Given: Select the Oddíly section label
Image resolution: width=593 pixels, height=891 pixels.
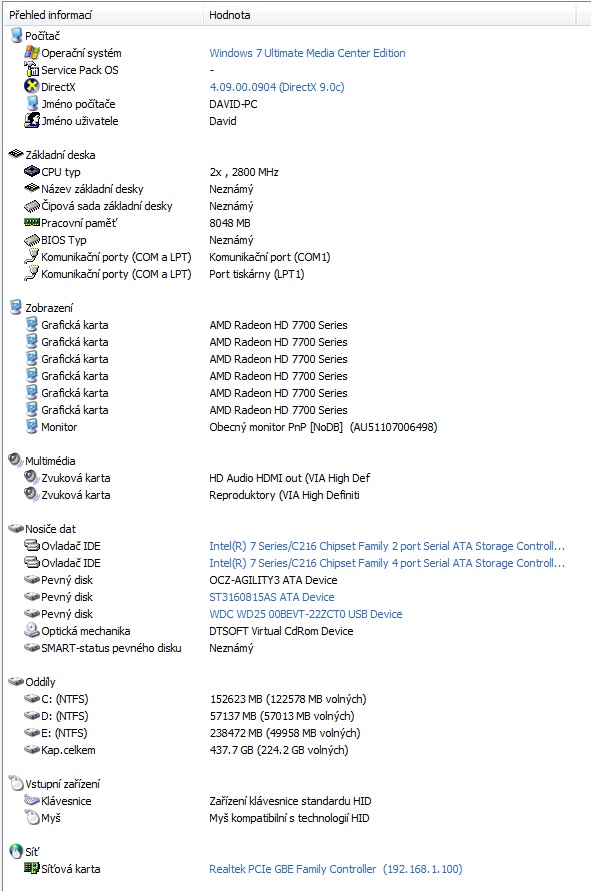Looking at the screenshot, I should click(x=40, y=682).
